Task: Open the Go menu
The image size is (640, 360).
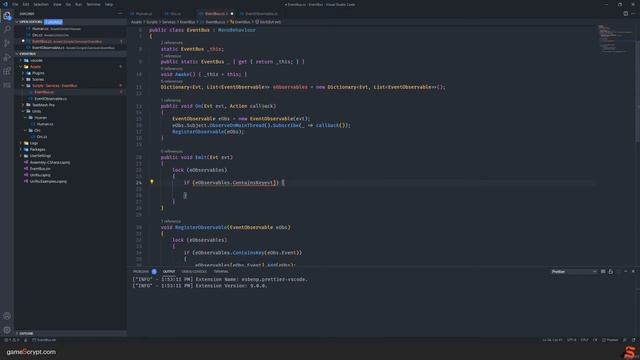Action: click(x=68, y=4)
